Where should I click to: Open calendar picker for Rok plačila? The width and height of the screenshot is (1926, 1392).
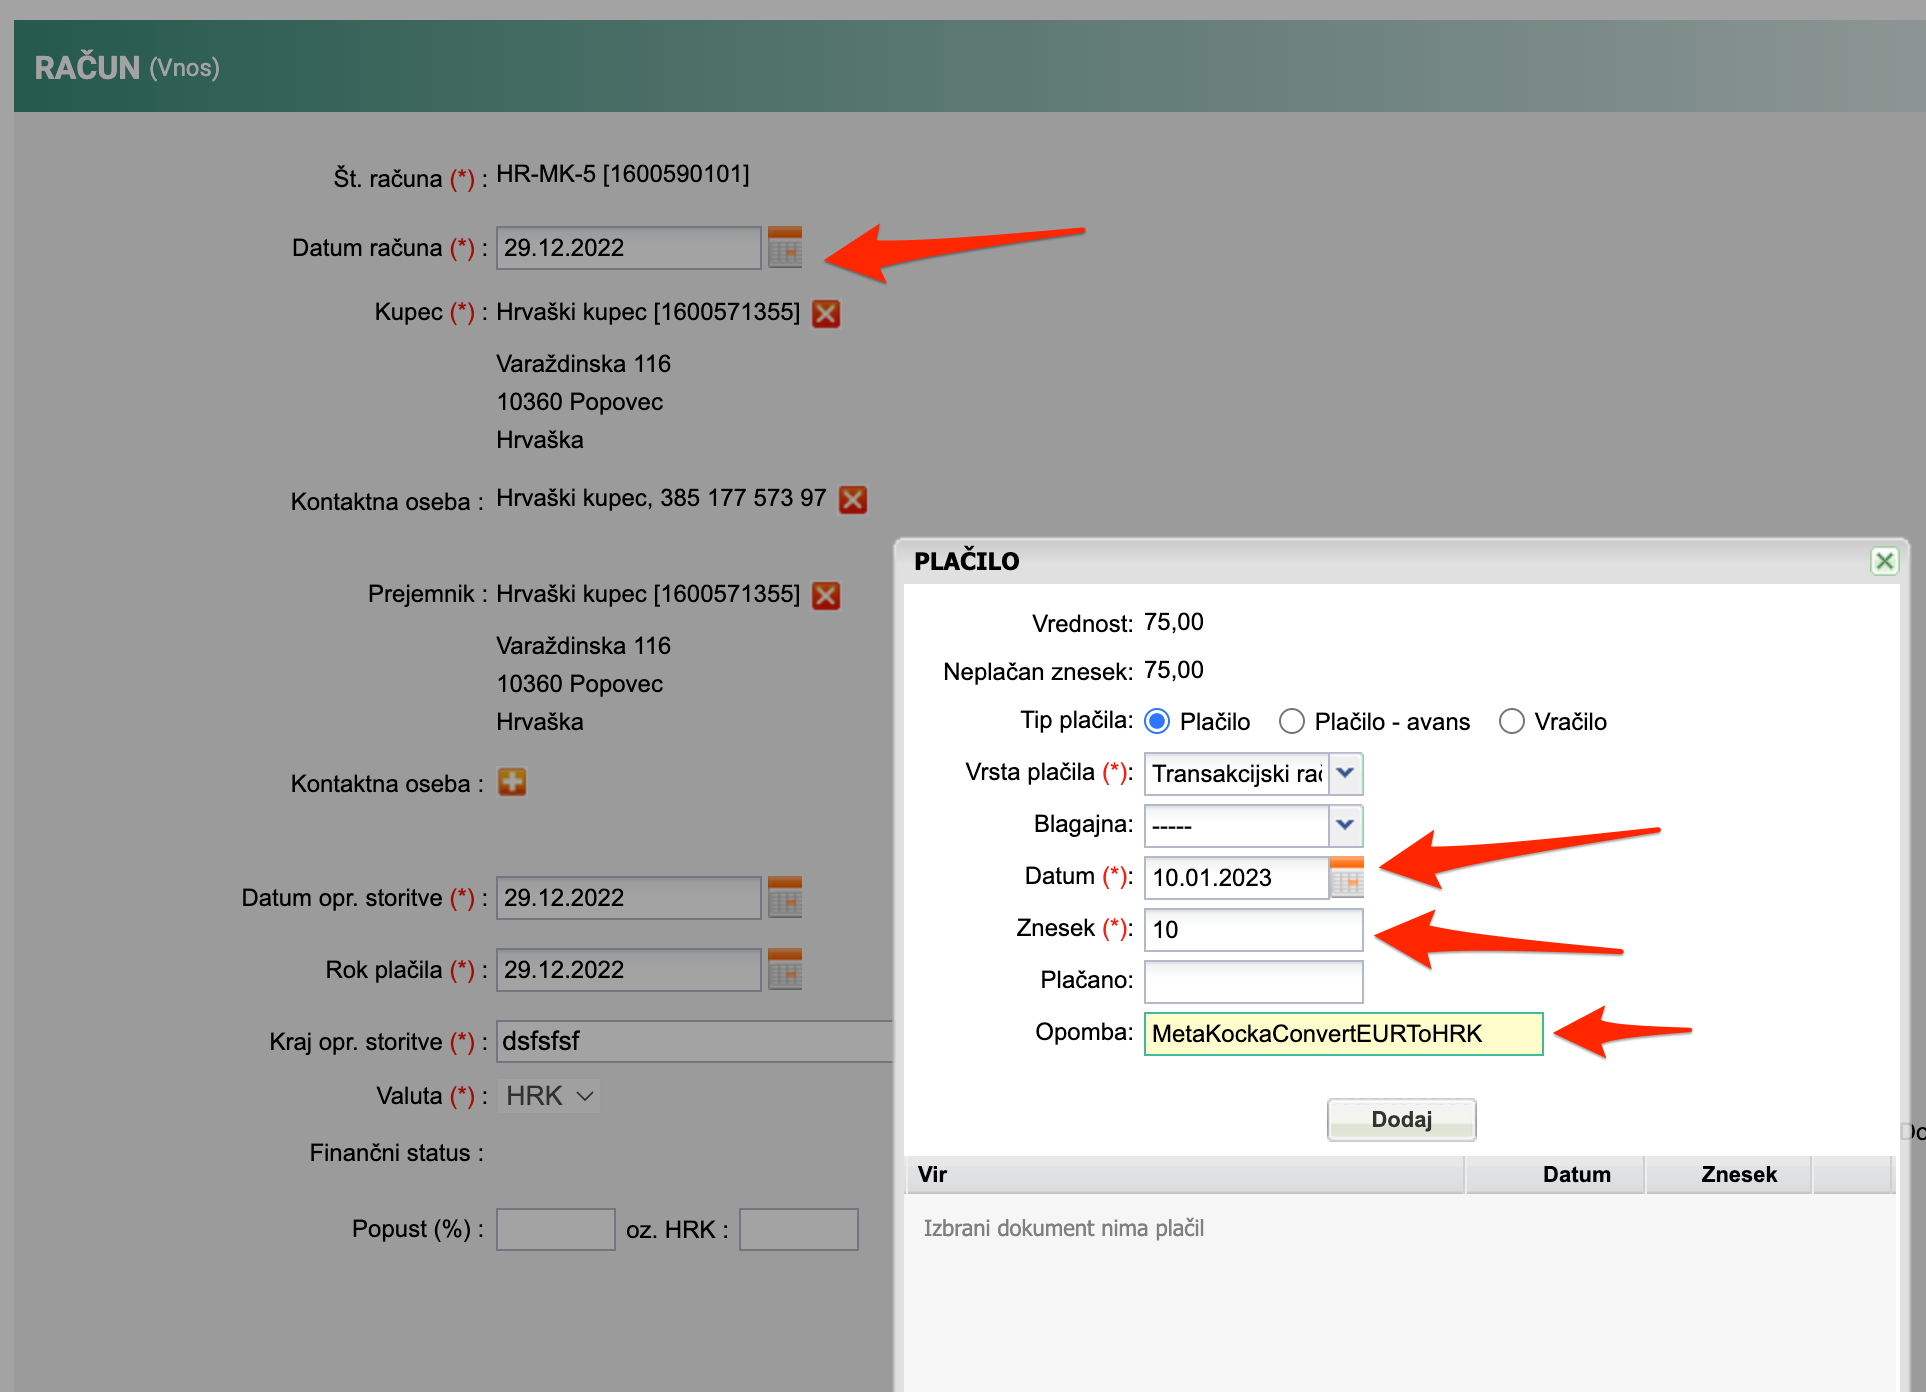785,969
